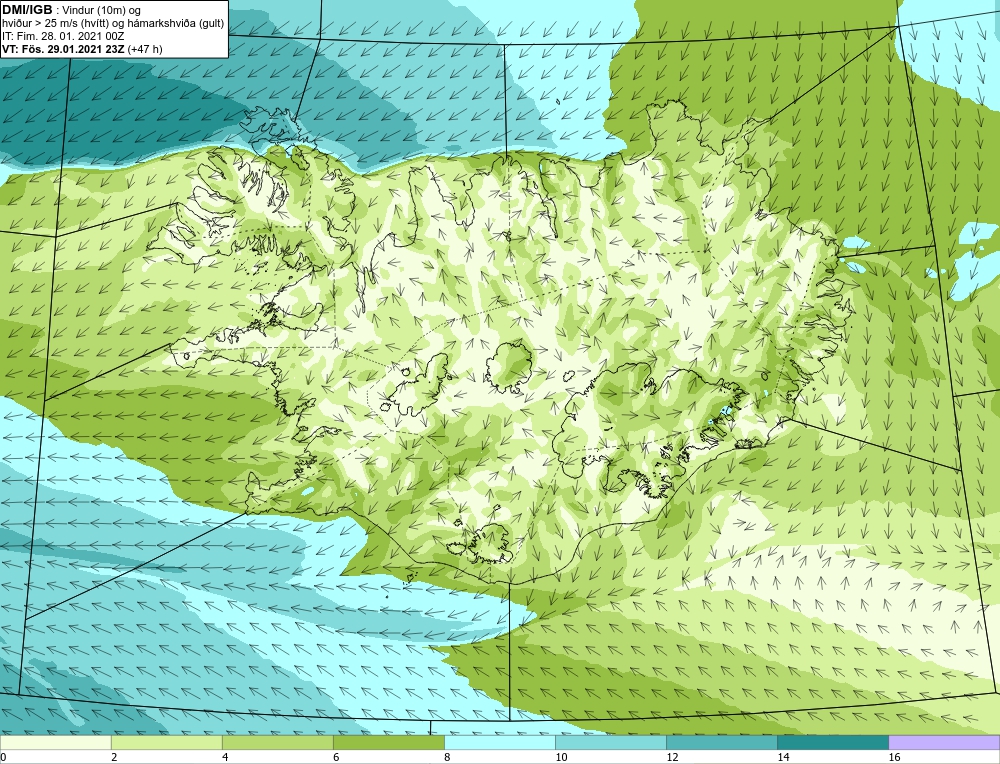Click the purple above-16 legend swatch

944,742
